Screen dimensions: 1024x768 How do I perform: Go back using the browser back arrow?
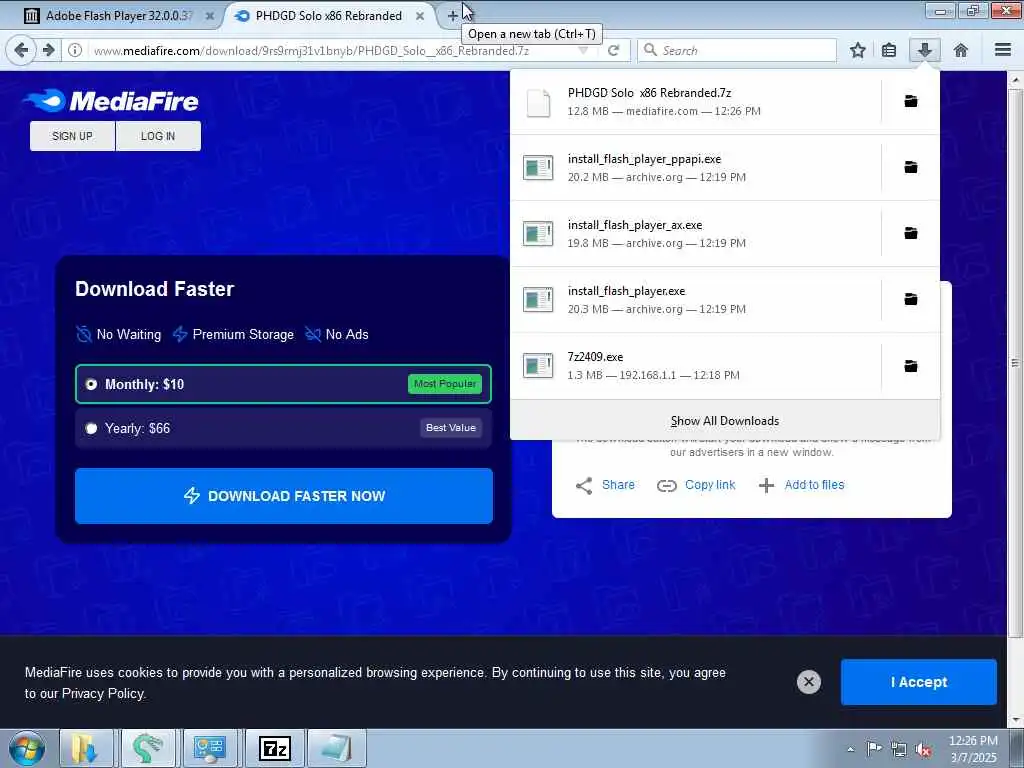(21, 50)
